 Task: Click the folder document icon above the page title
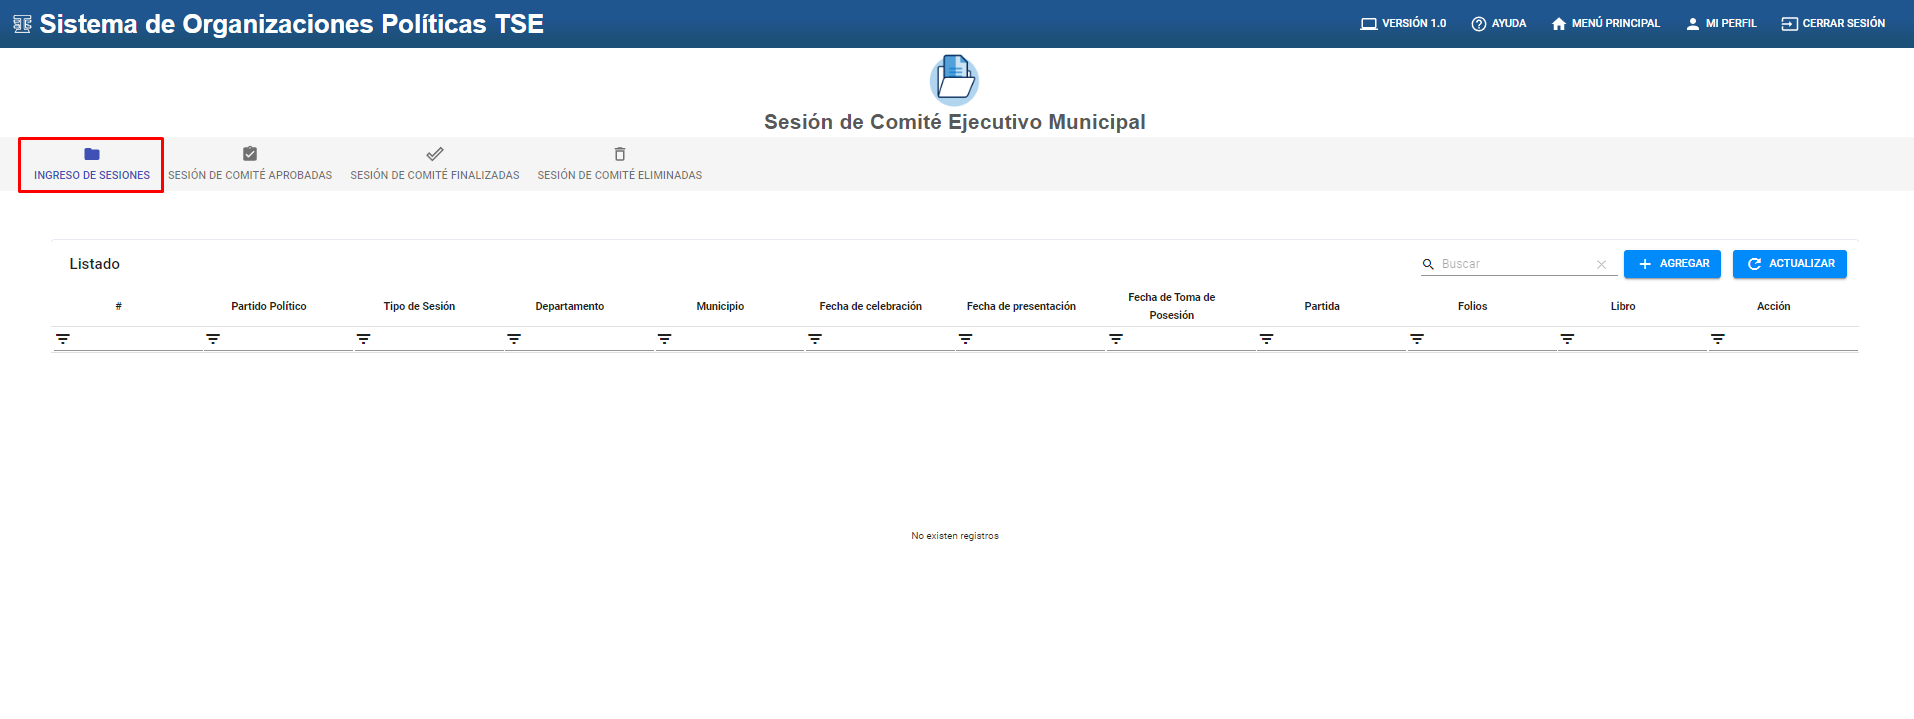pos(954,80)
